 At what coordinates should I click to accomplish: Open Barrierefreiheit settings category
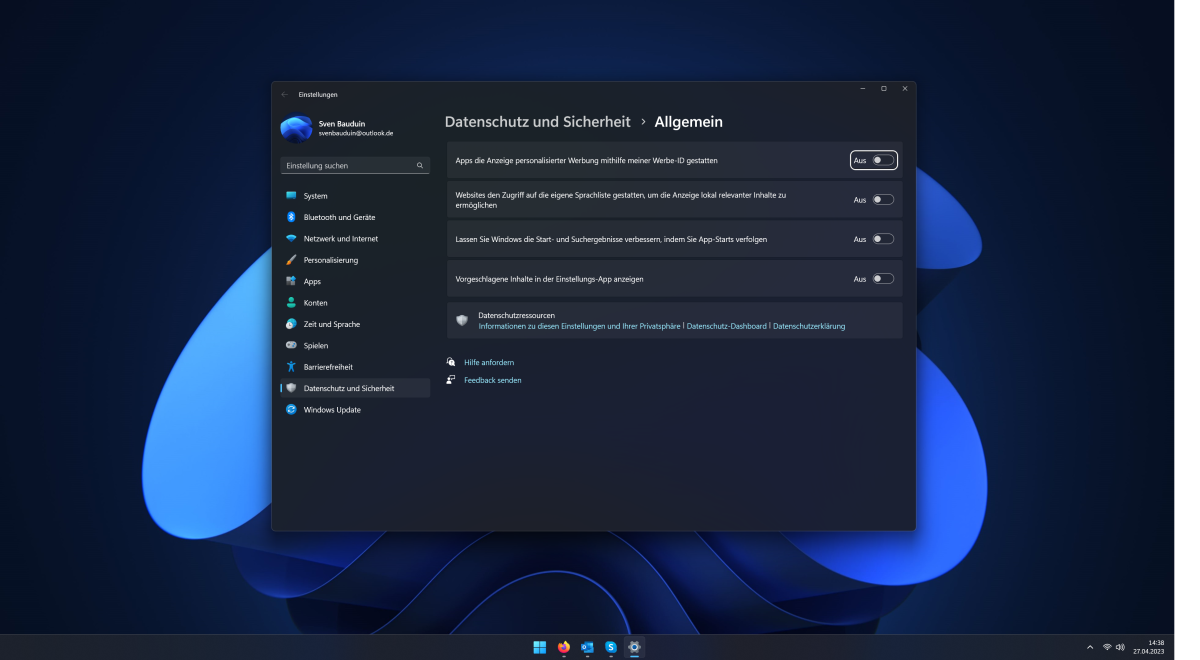355,367
